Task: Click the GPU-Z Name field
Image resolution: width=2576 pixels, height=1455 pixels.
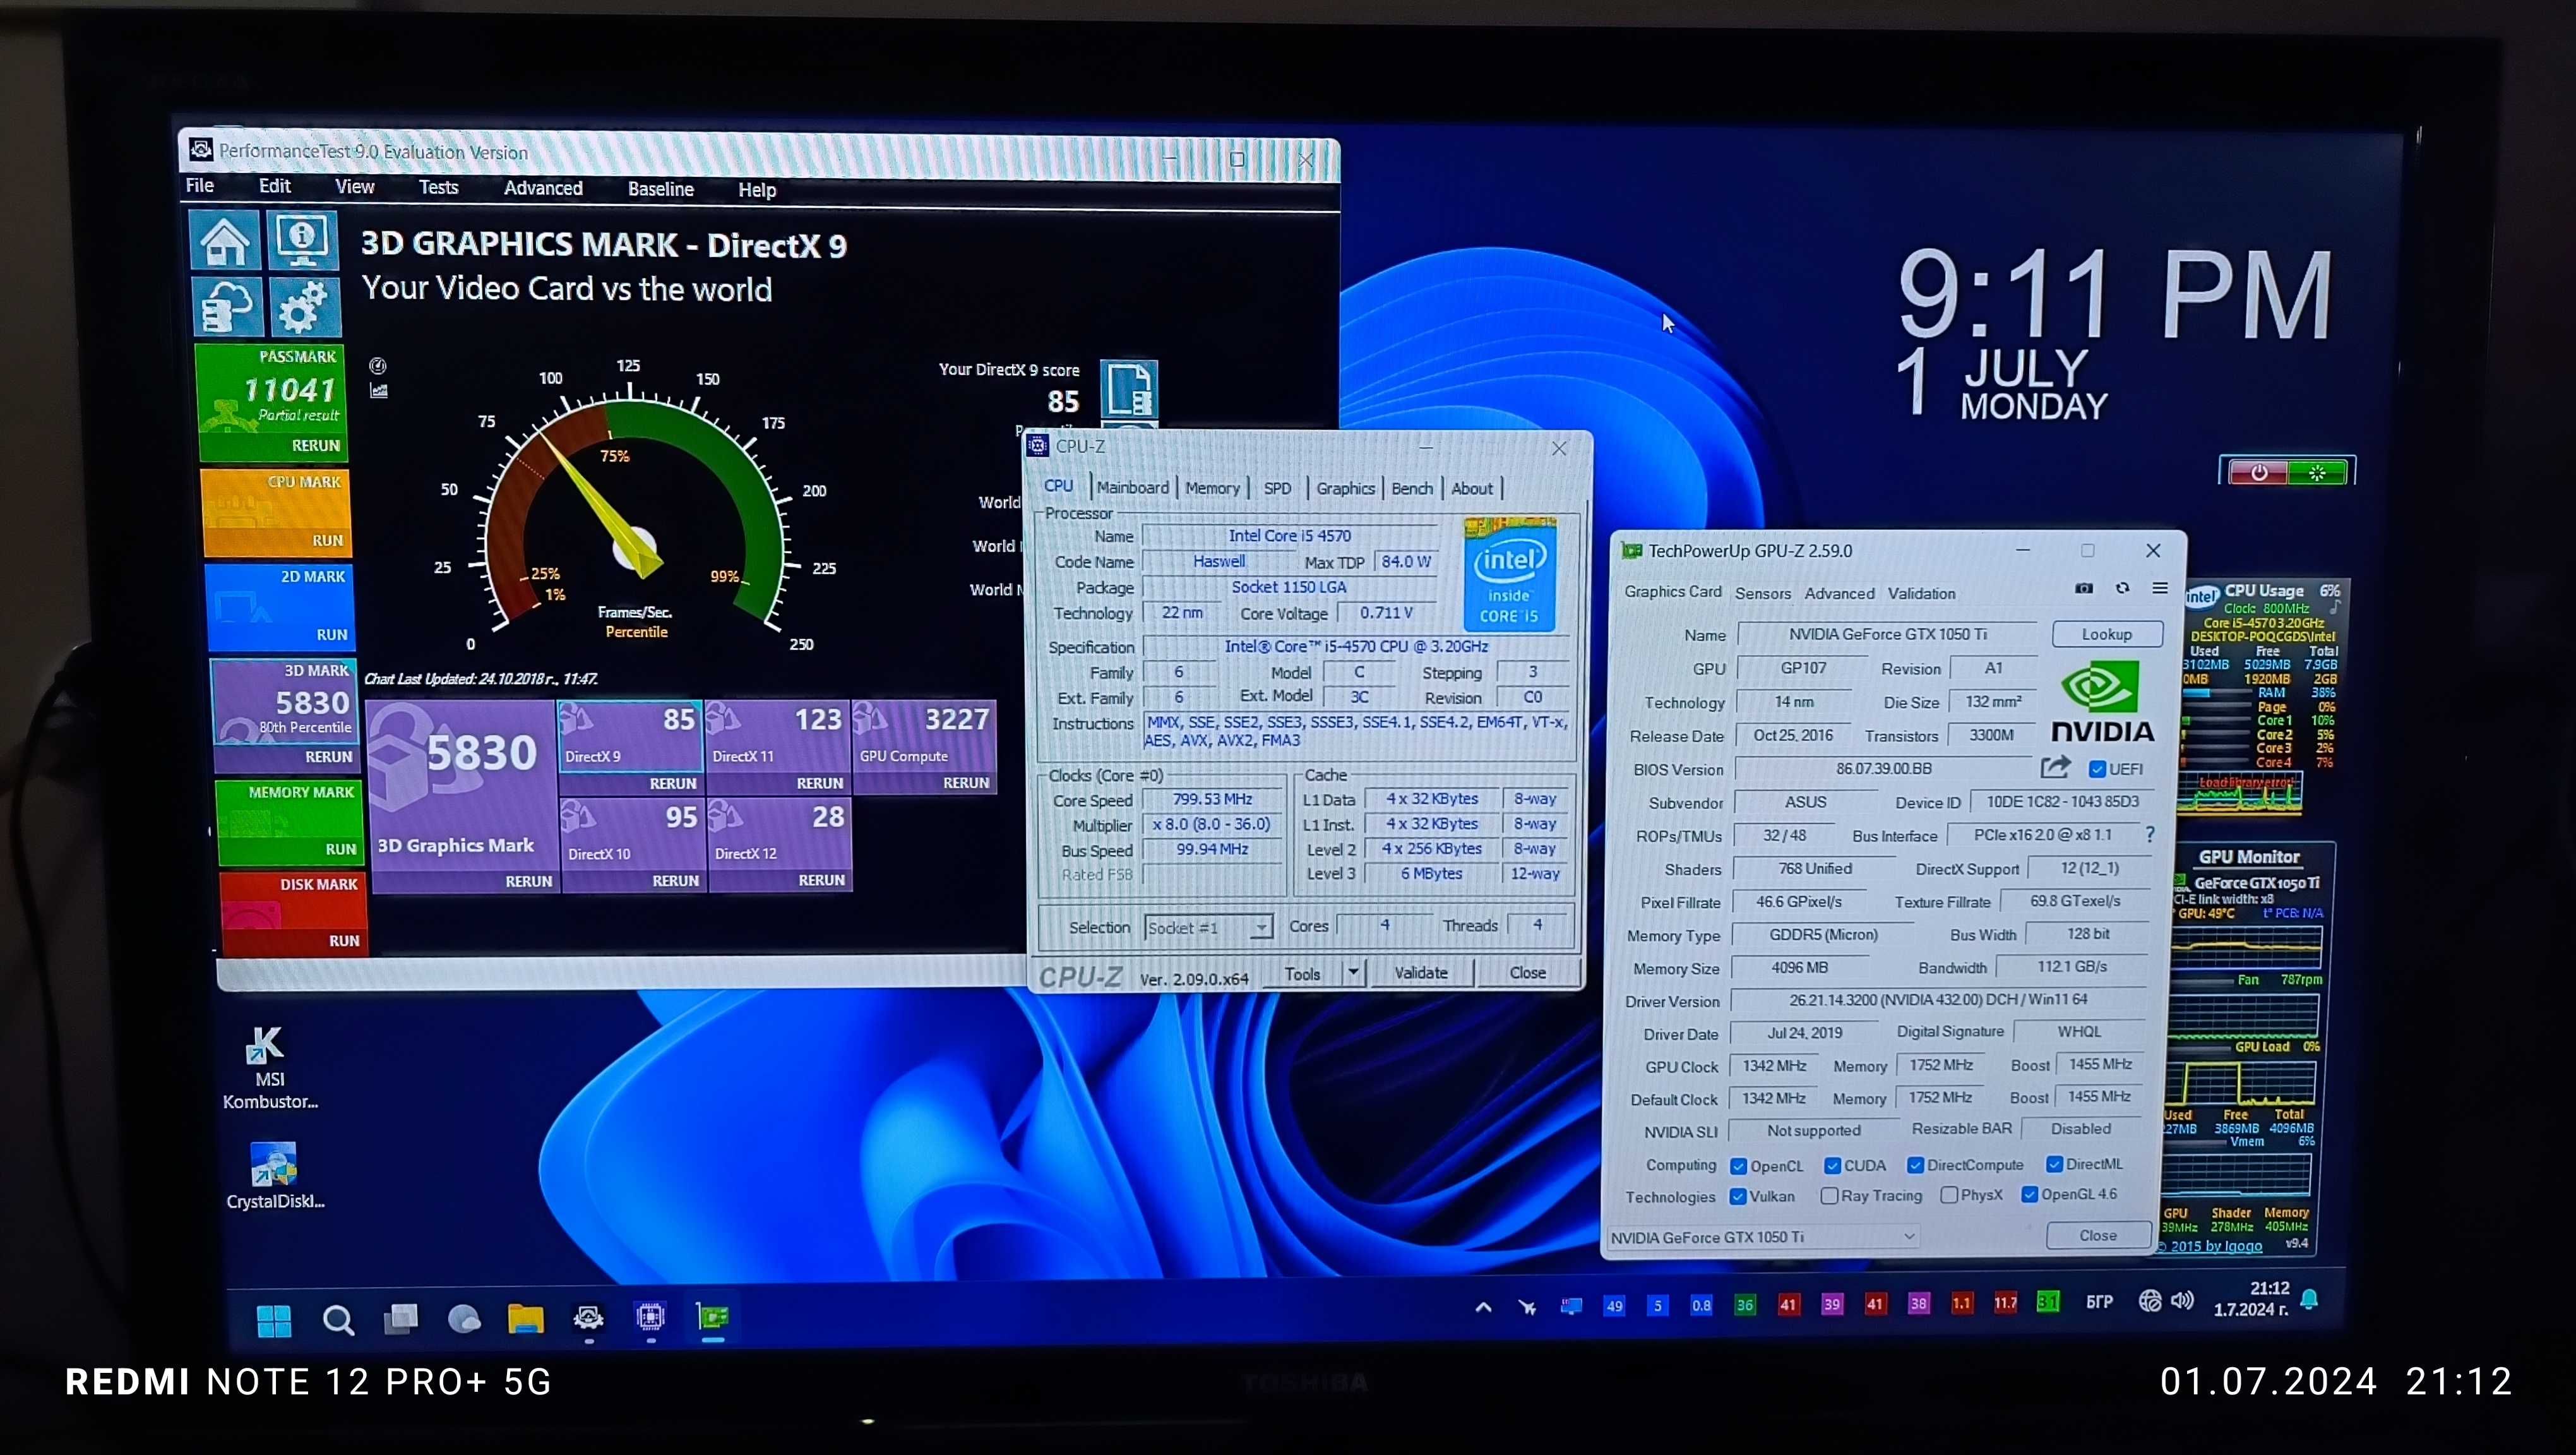Action: (x=1887, y=634)
